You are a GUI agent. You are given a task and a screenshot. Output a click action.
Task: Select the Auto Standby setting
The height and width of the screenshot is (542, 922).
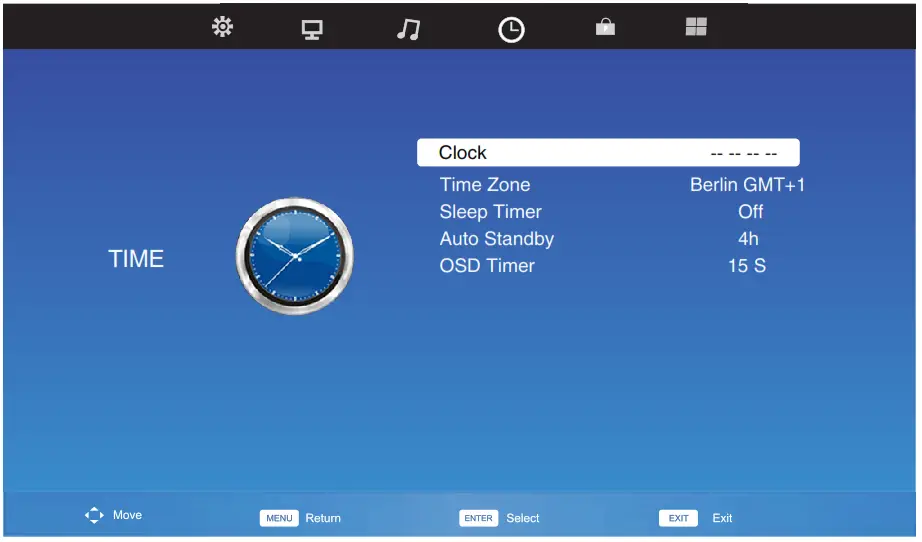pos(497,239)
